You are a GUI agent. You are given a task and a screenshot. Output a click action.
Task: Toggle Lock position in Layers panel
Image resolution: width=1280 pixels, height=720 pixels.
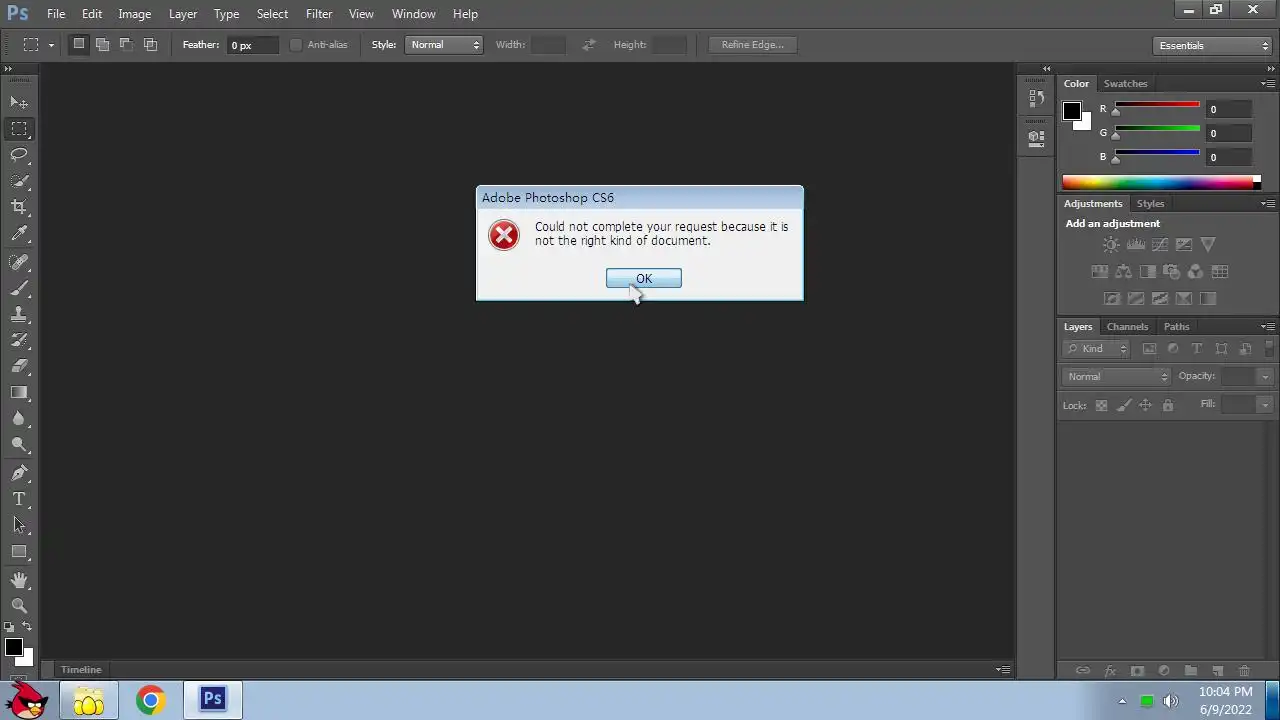click(x=1145, y=405)
